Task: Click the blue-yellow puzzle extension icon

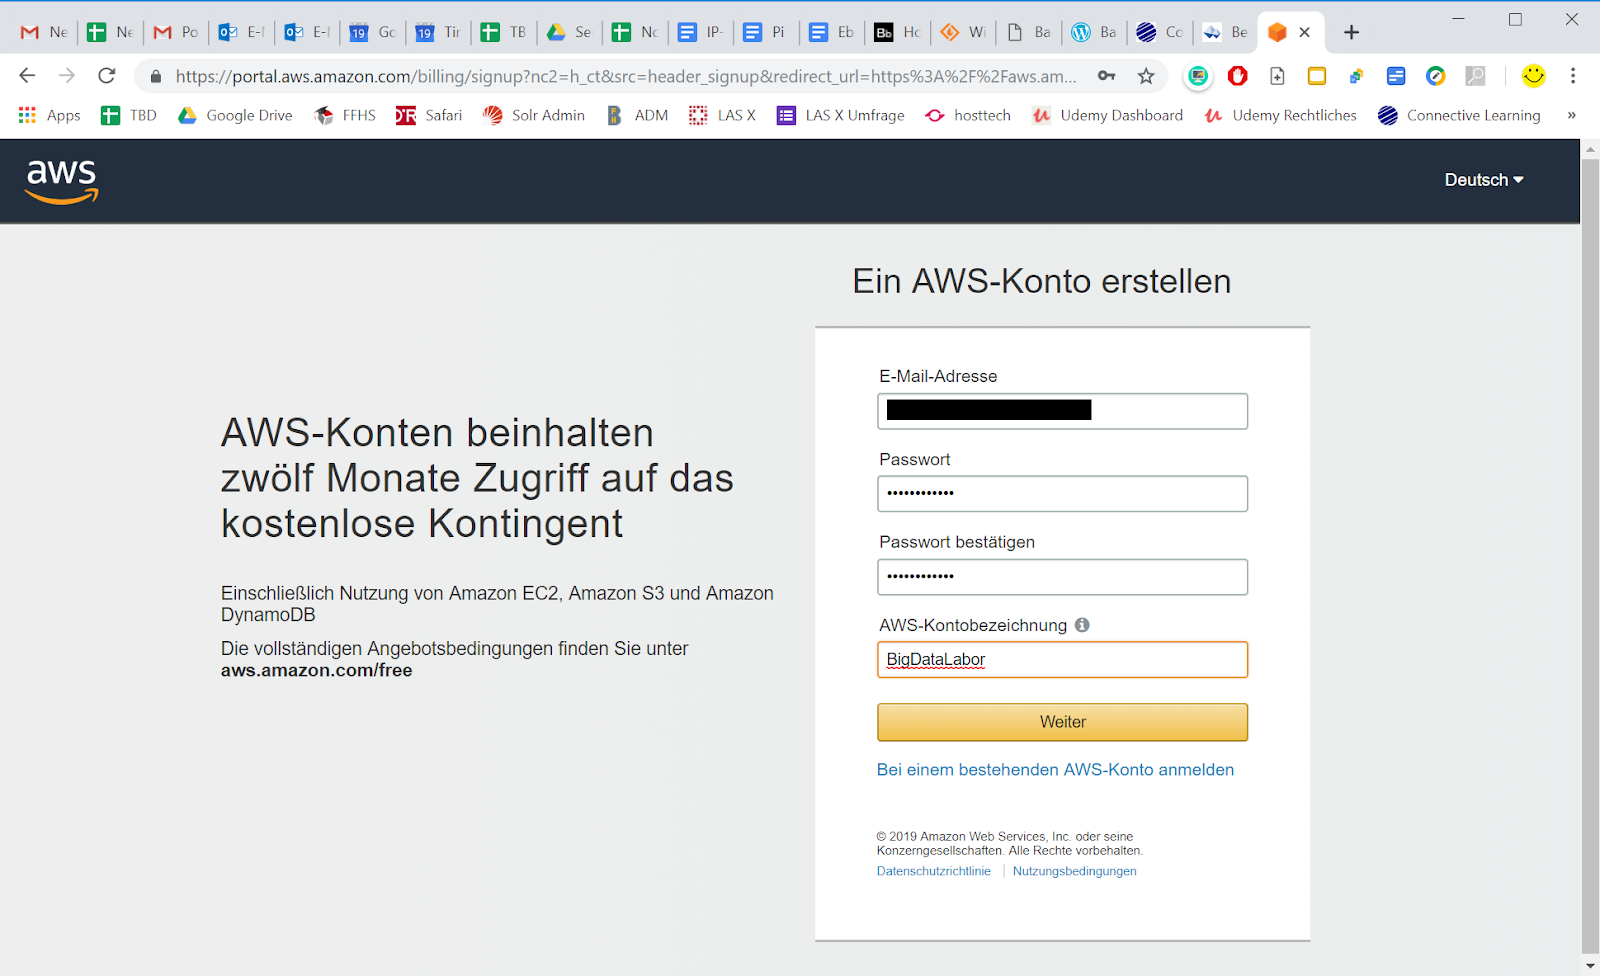Action: point(1356,76)
